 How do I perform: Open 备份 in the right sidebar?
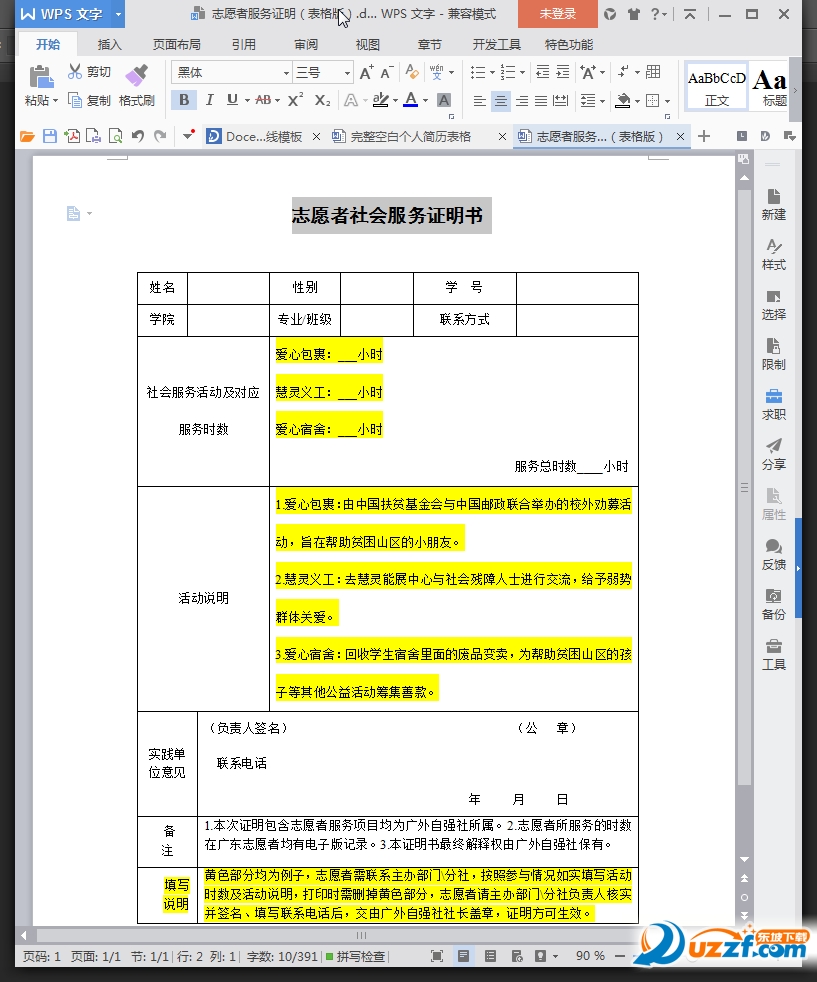point(773,605)
